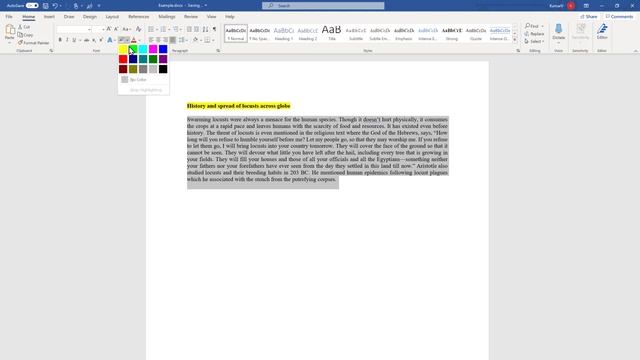Expand the Styles gallery
Image resolution: width=640 pixels, height=360 pixels.
click(515, 40)
